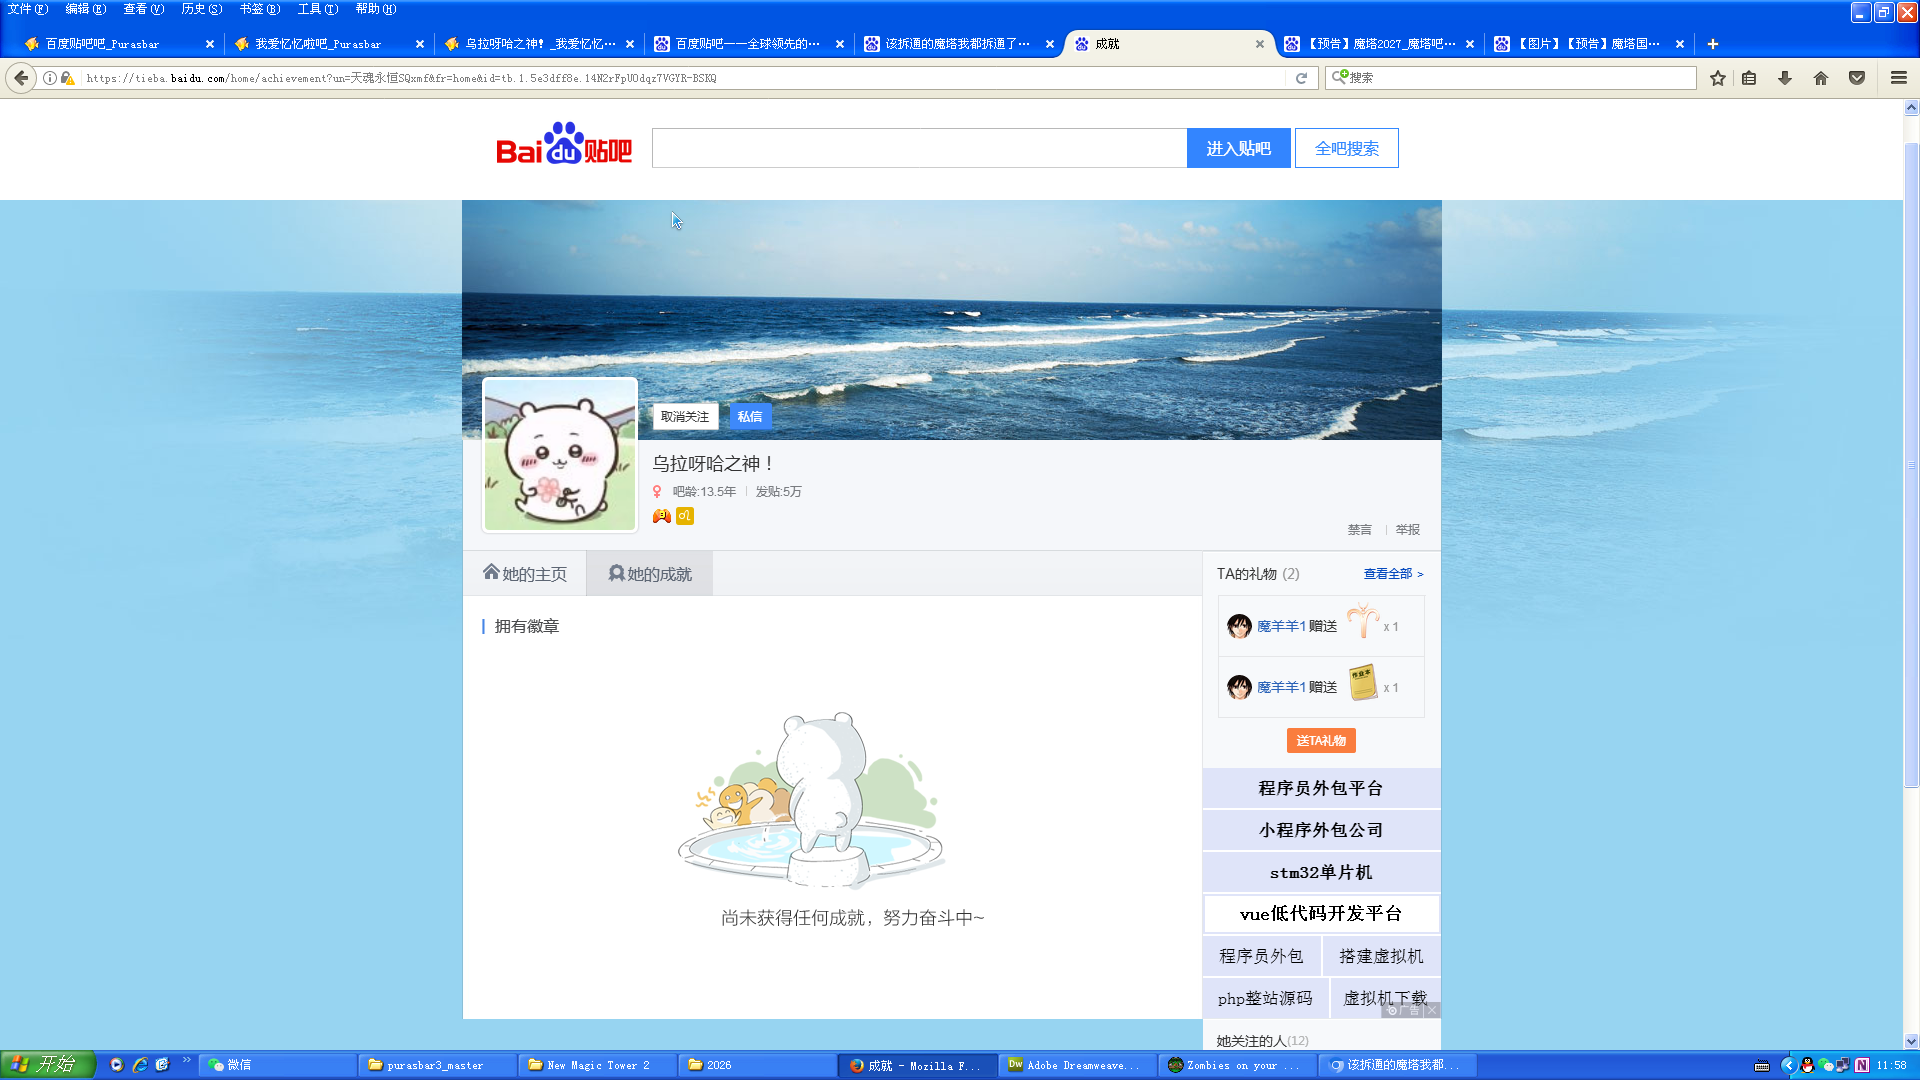
Task: Click the keyboard language bar icon
Action: [x=1762, y=1065]
